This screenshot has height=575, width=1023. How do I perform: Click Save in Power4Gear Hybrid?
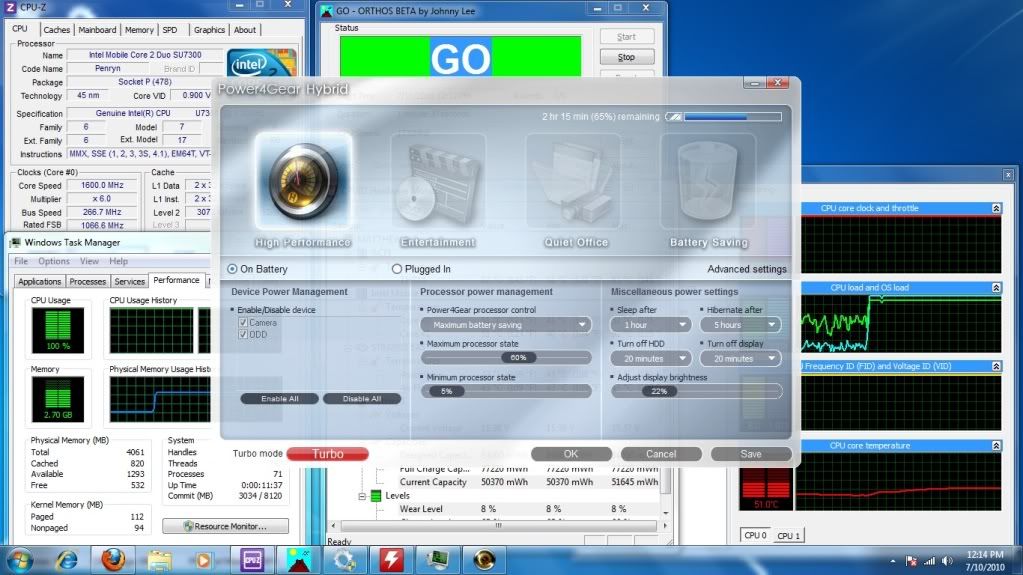(x=751, y=454)
